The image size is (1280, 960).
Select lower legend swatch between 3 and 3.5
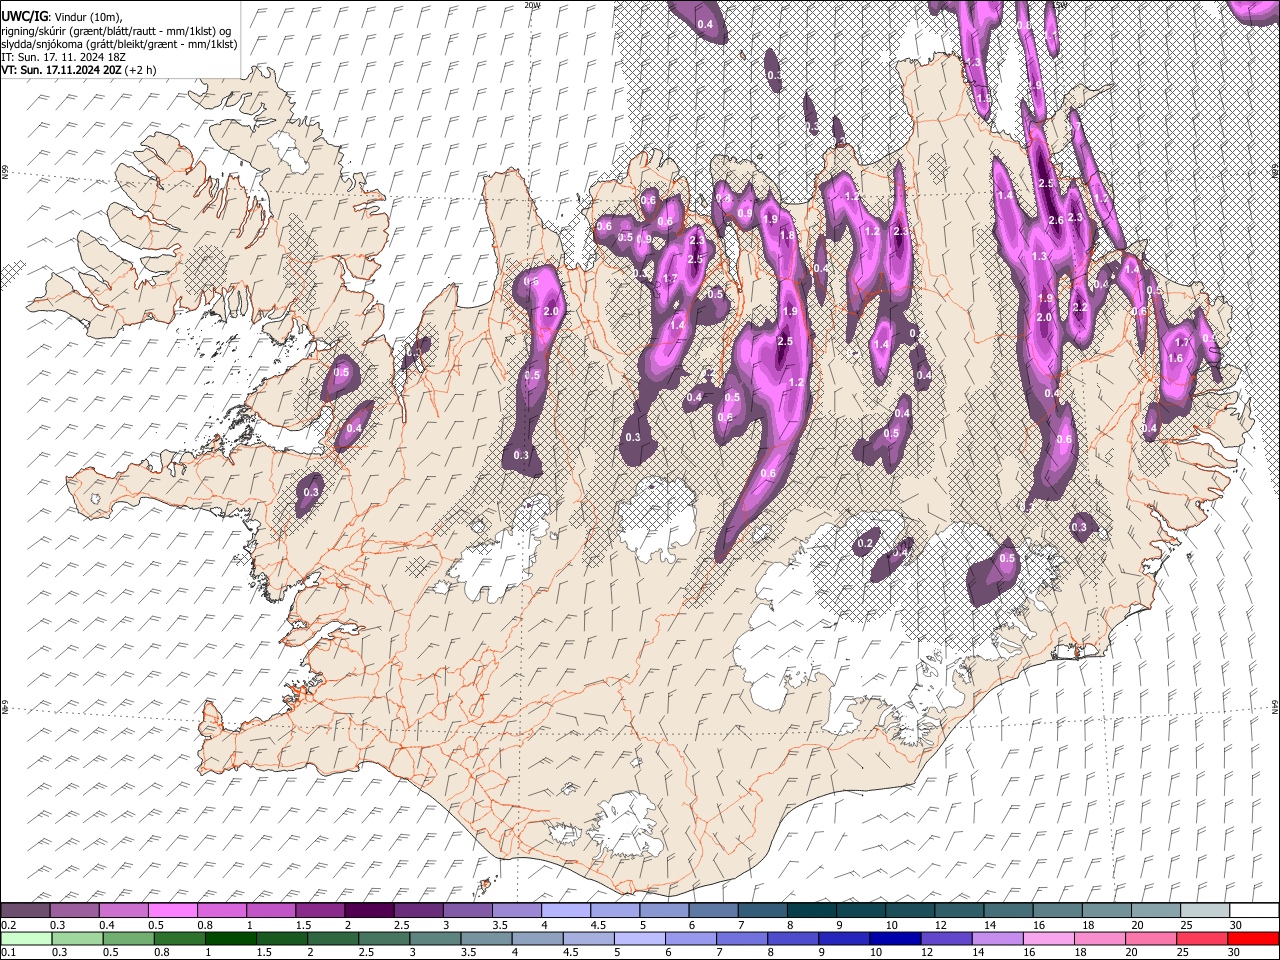tap(435, 939)
